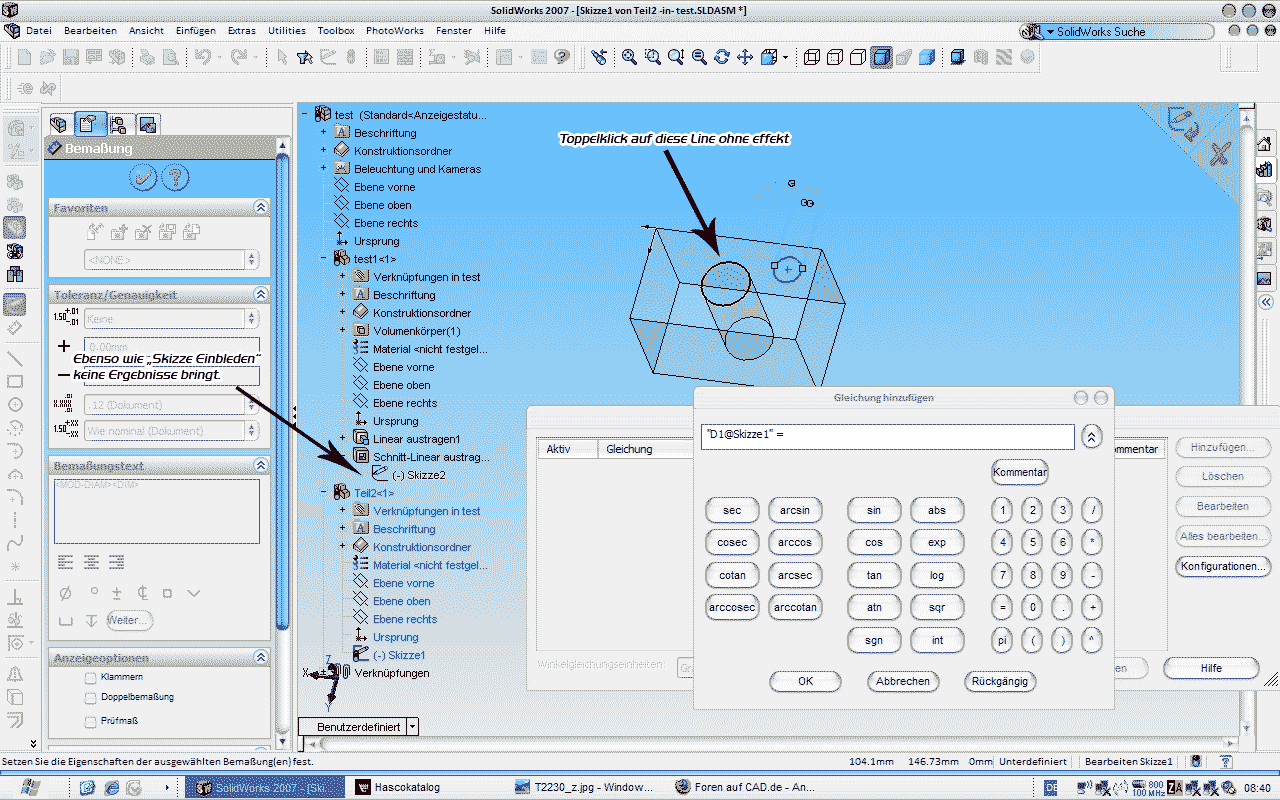This screenshot has width=1280, height=800.
Task: Open the PhotoWorks menu
Action: tap(395, 31)
